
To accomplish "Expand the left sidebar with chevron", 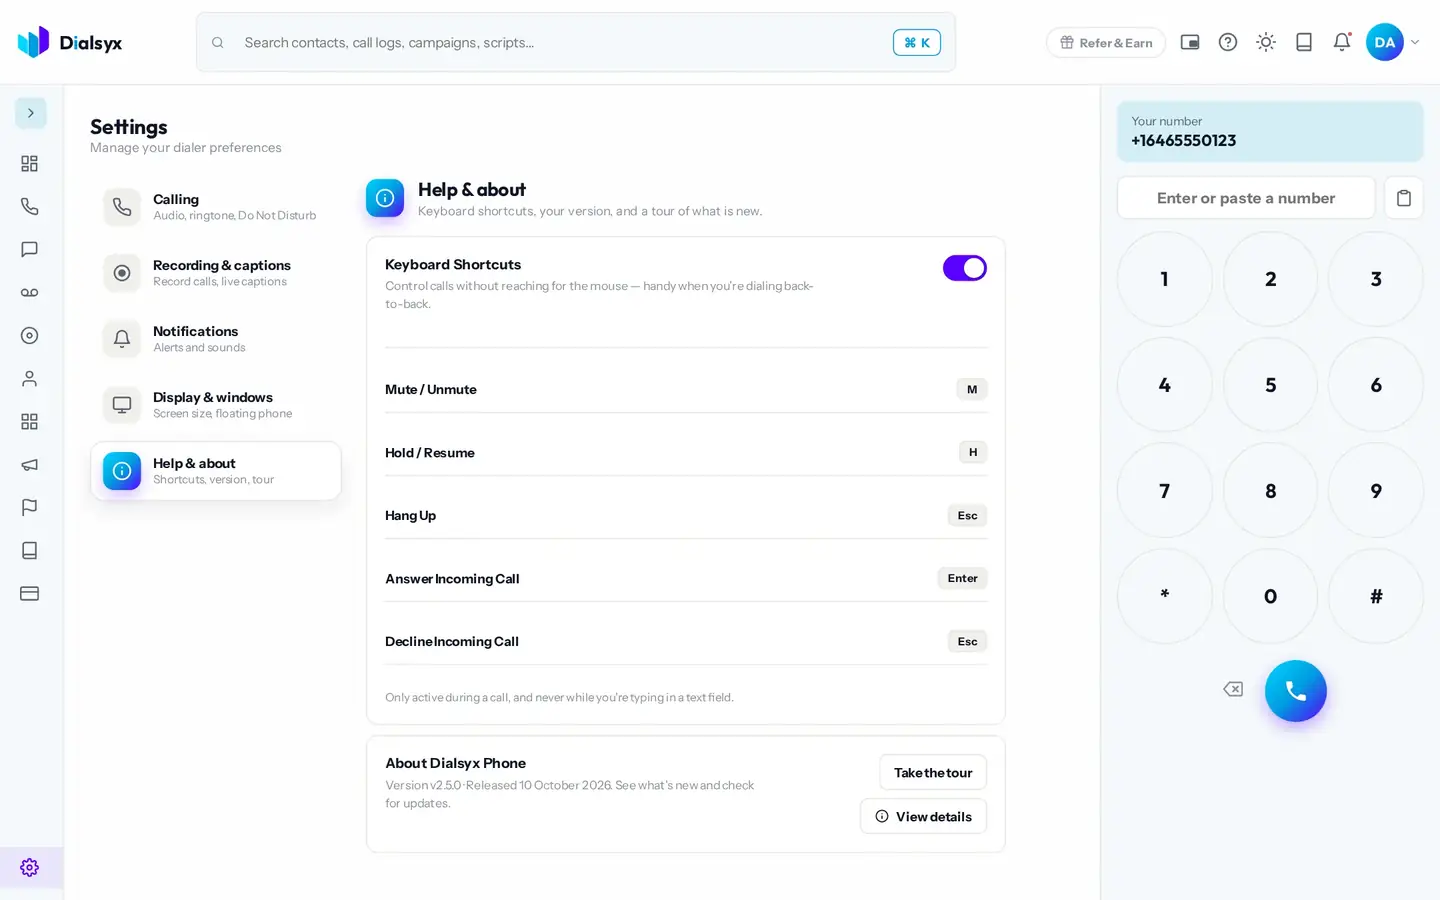I will 30,113.
